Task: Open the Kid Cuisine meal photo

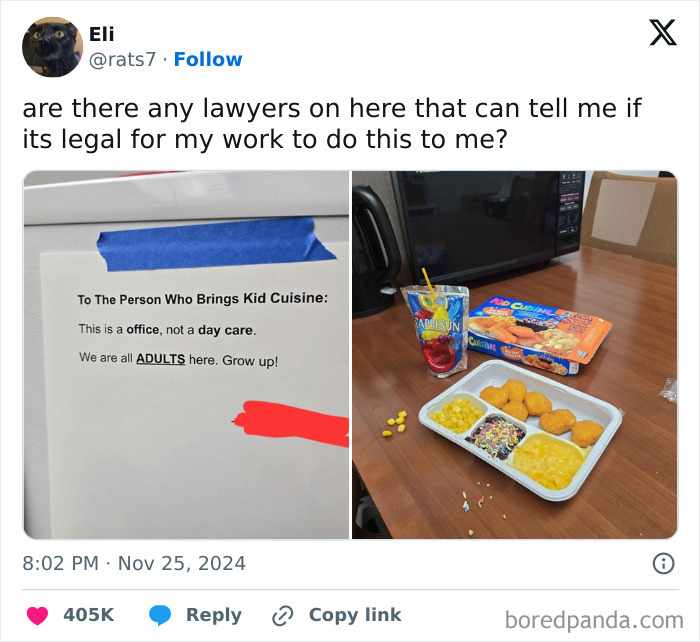Action: [x=515, y=355]
